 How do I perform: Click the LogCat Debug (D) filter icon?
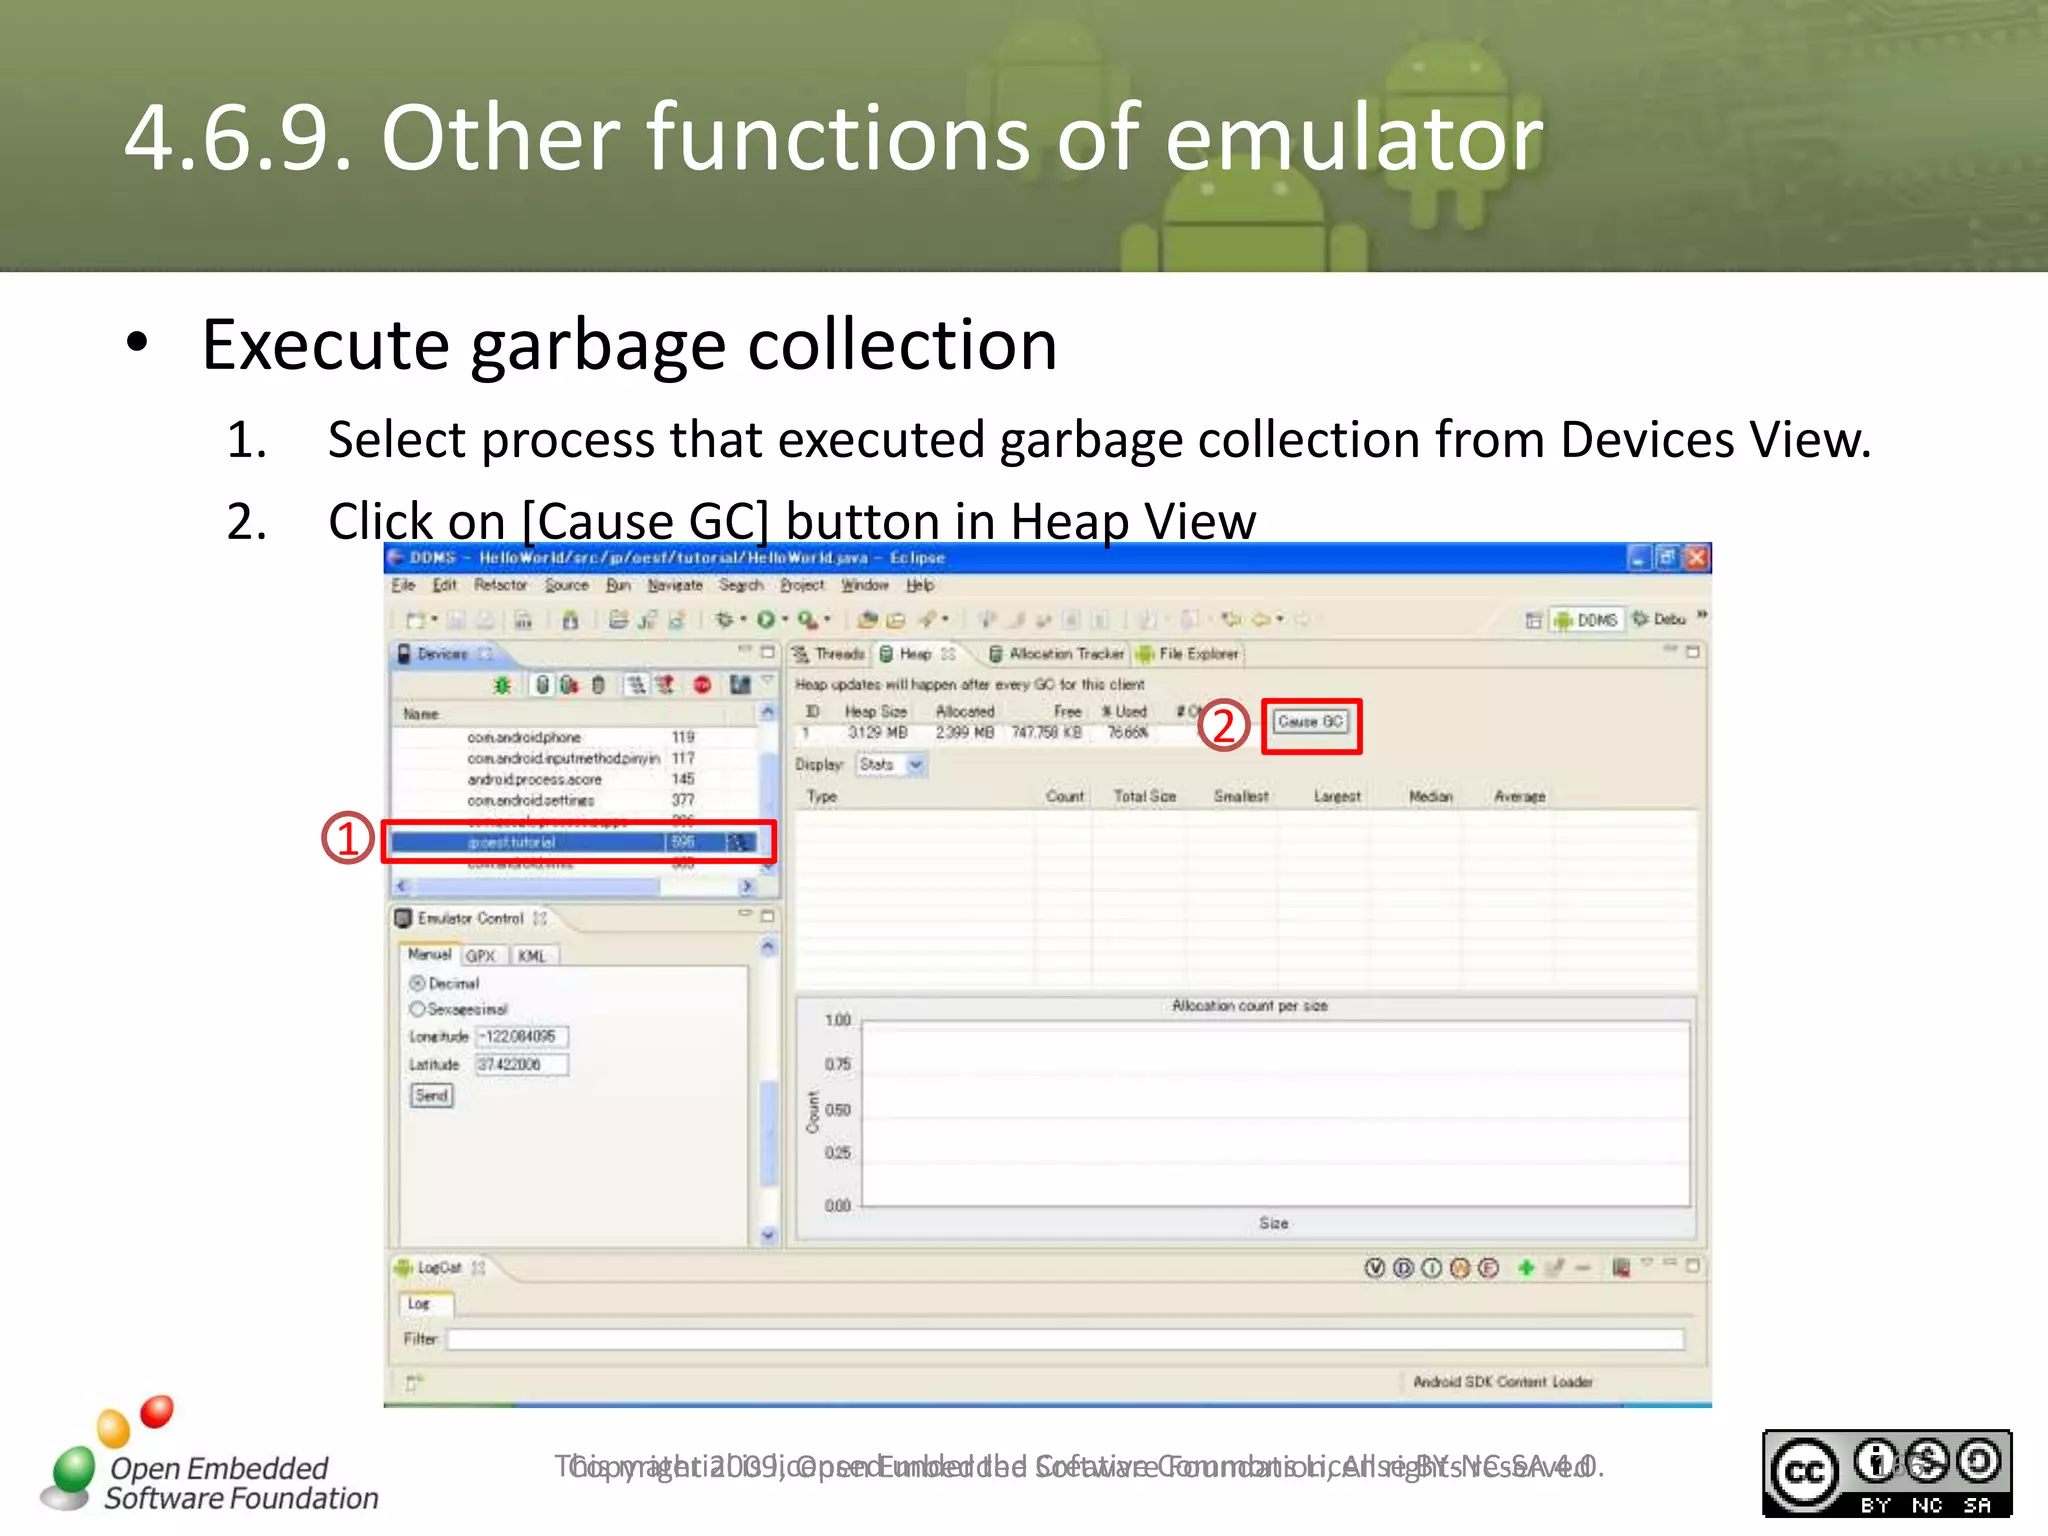(1403, 1268)
